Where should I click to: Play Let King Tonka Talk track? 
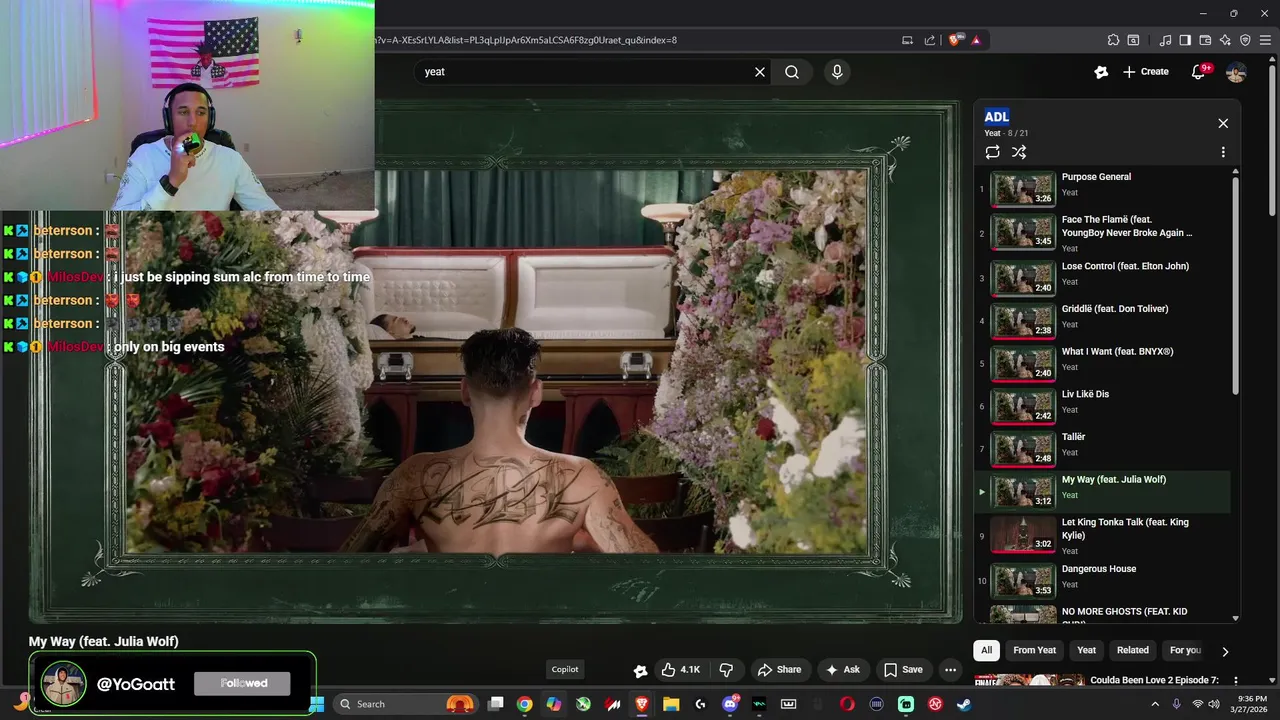[x=1103, y=535]
